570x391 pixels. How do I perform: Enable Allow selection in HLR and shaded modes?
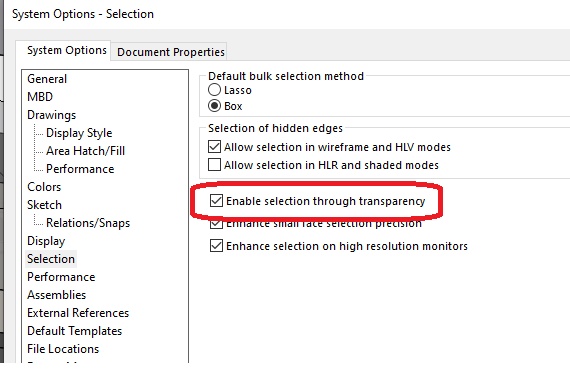pyautogui.click(x=214, y=165)
